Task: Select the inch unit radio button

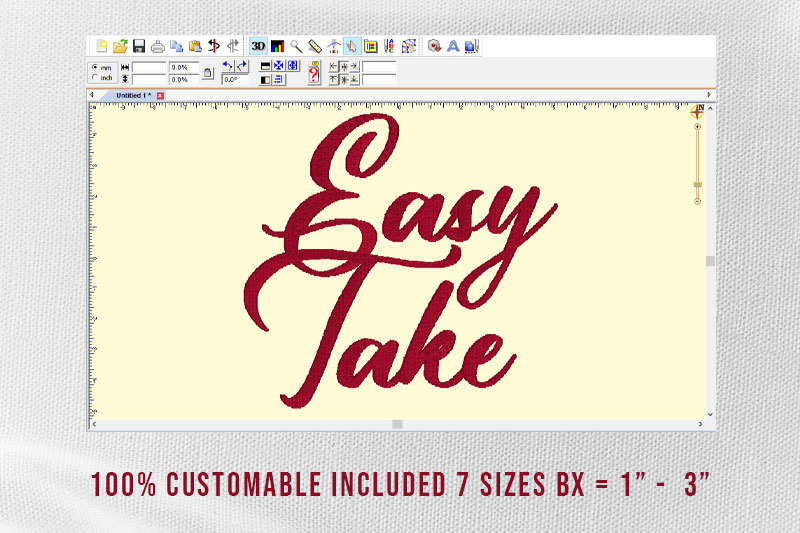Action: tap(95, 78)
